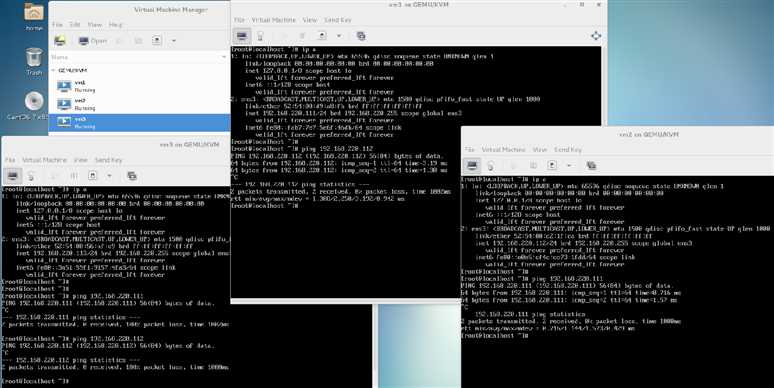Show graphical console in the center console window
This screenshot has height=388, width=774.
tap(241, 36)
